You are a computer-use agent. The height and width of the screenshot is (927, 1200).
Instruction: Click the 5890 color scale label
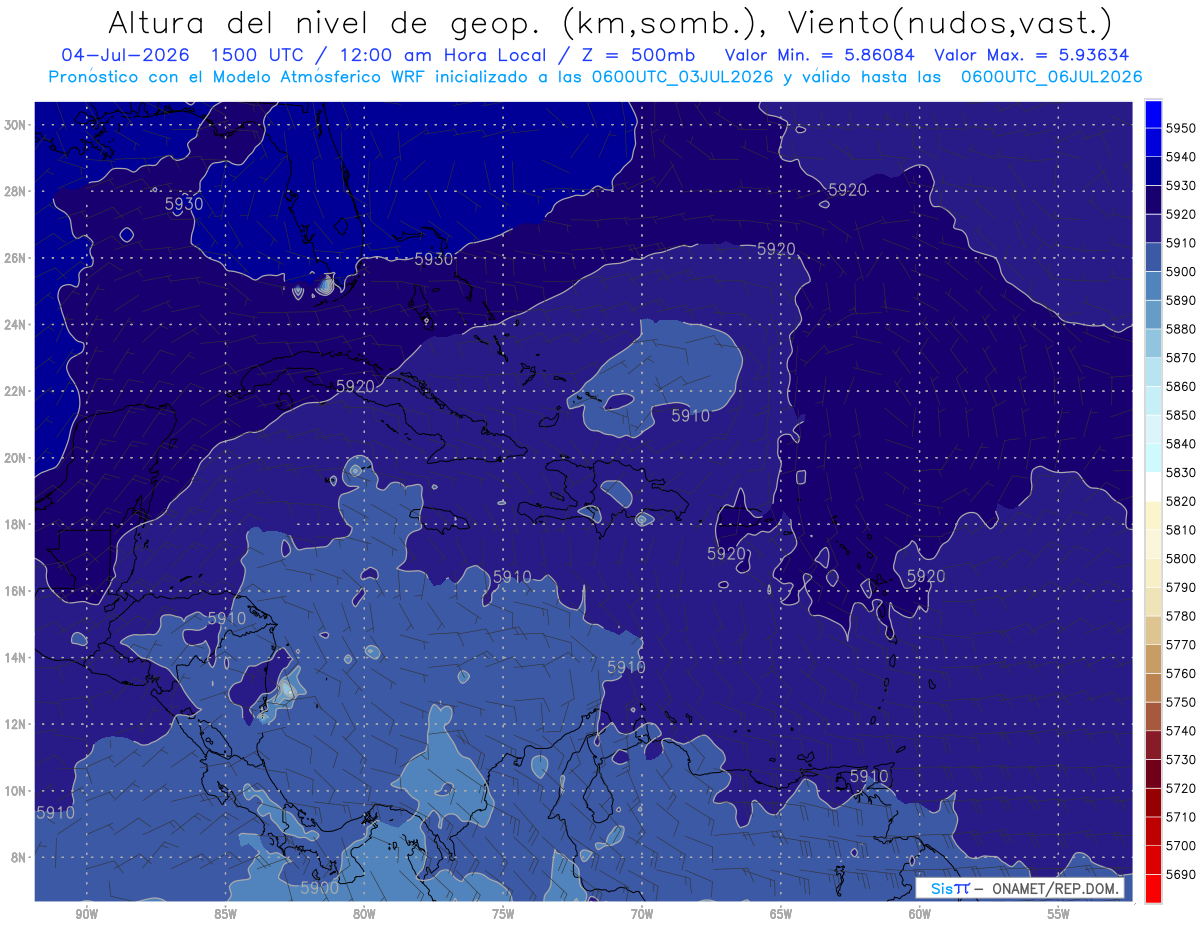(x=1181, y=300)
